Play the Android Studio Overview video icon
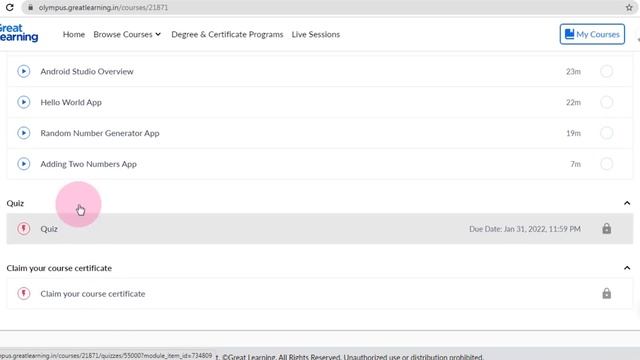The image size is (640, 360). (24, 71)
